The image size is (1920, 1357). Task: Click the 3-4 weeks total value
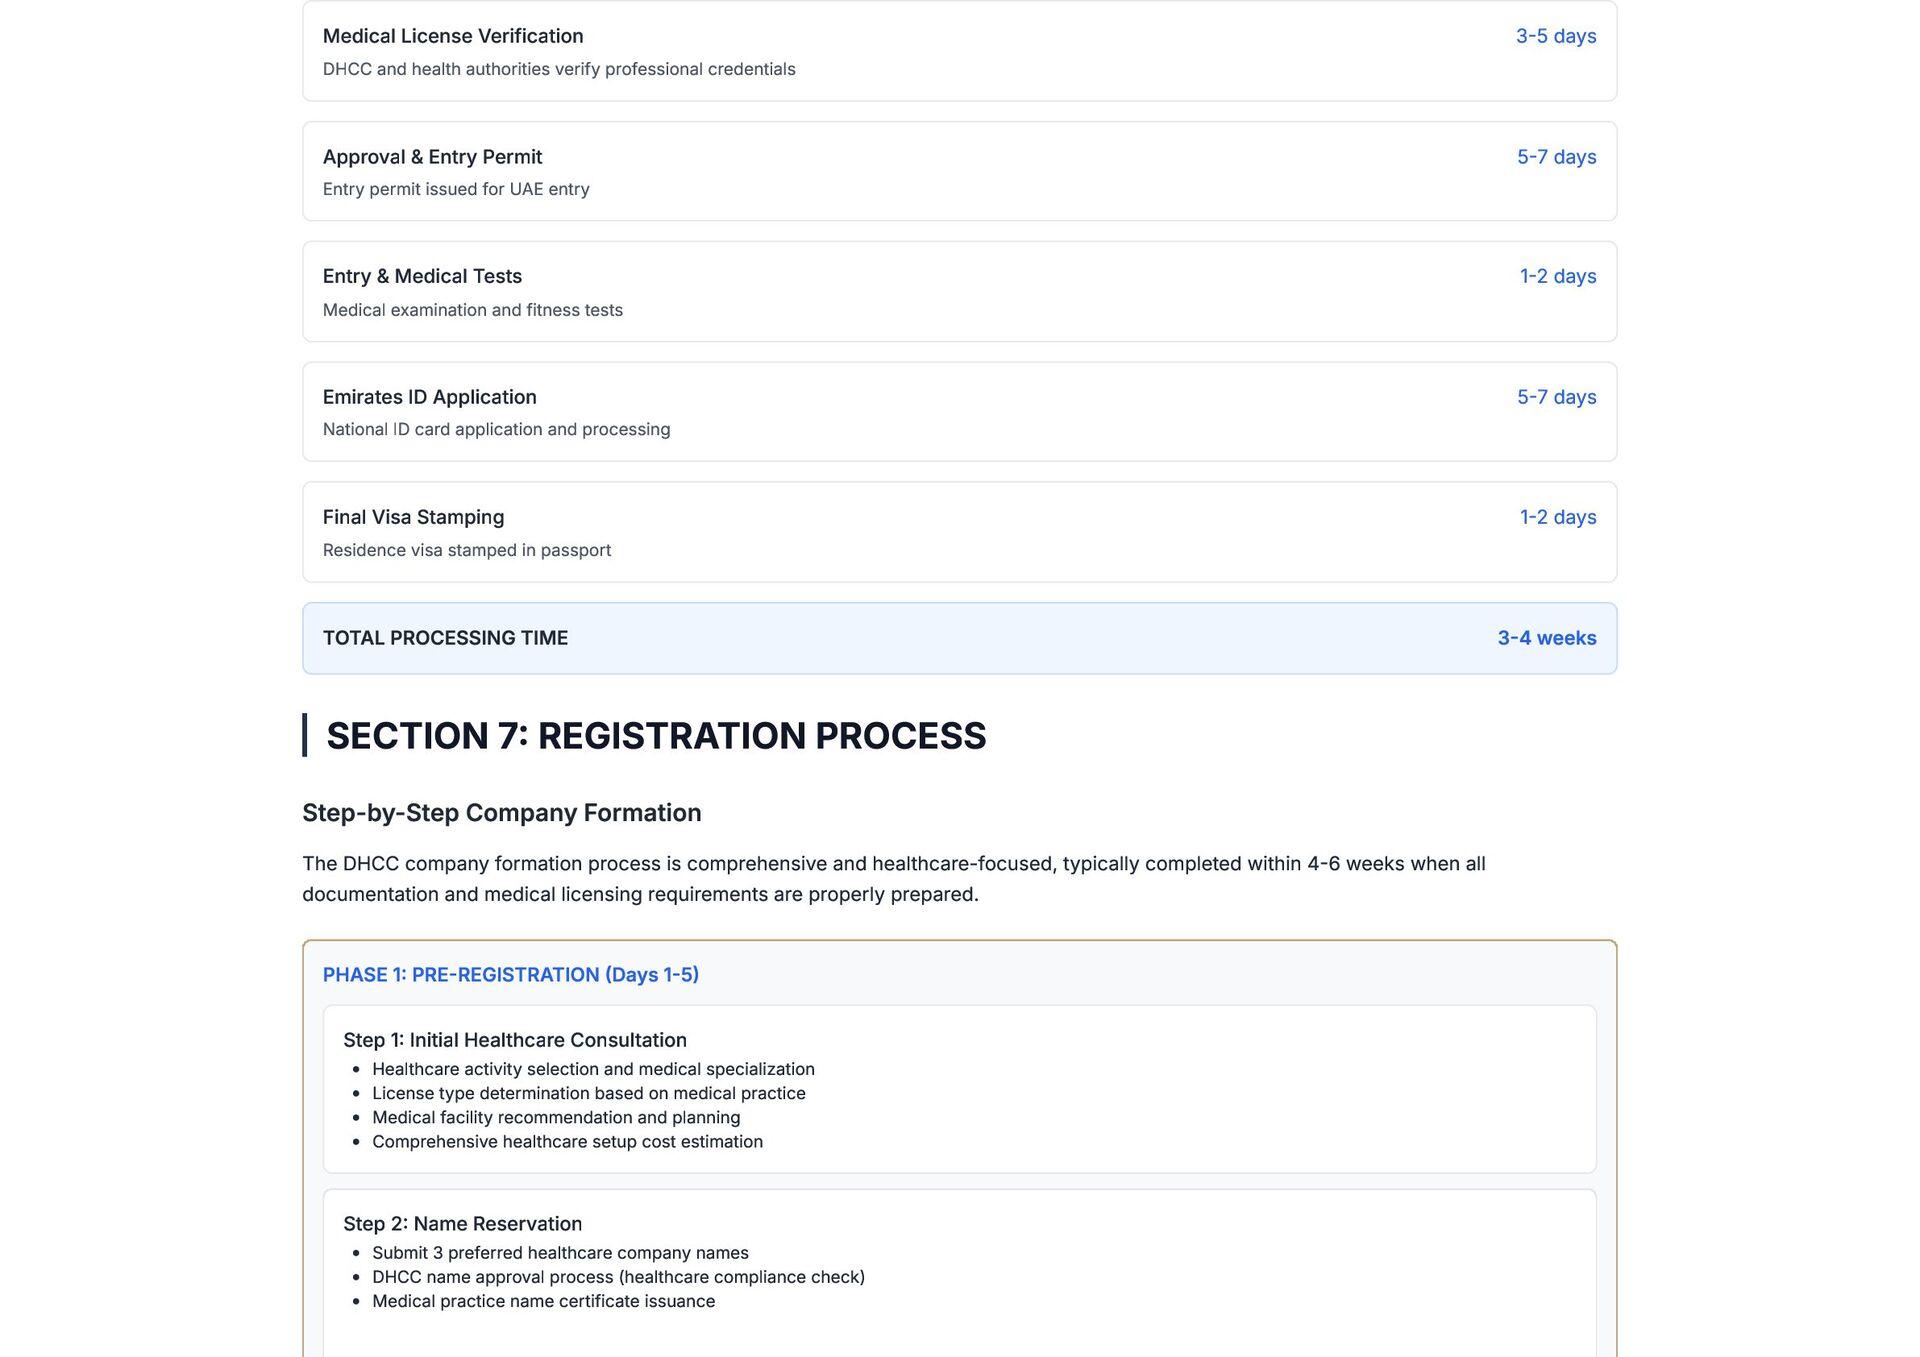point(1546,638)
